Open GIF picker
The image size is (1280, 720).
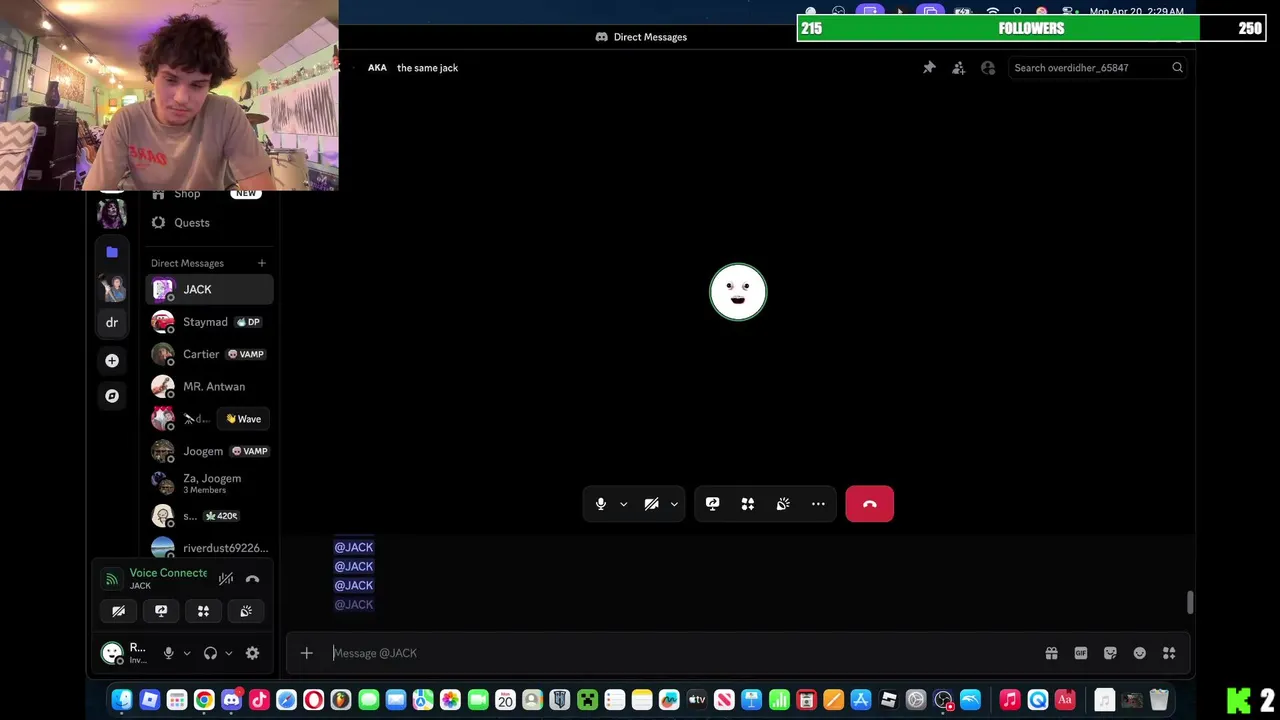(x=1081, y=653)
